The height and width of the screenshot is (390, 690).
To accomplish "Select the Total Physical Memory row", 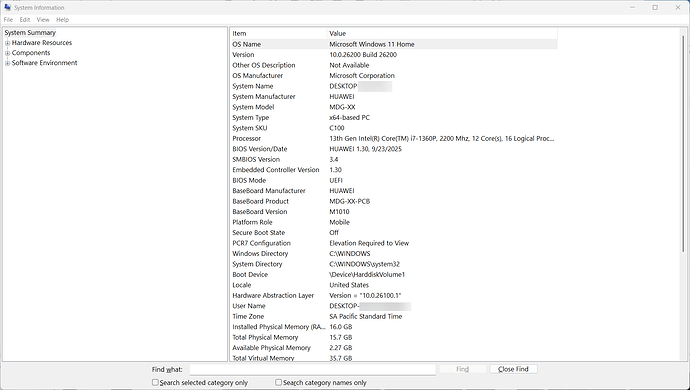I will 394,338.
